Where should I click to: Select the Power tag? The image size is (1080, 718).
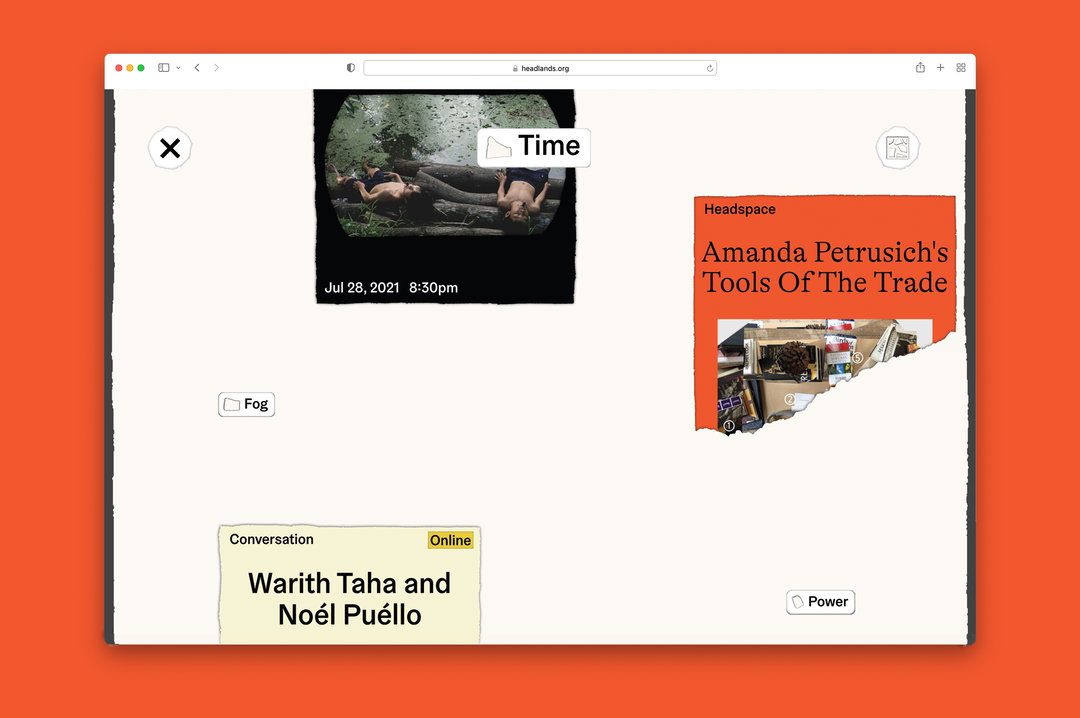pos(820,602)
